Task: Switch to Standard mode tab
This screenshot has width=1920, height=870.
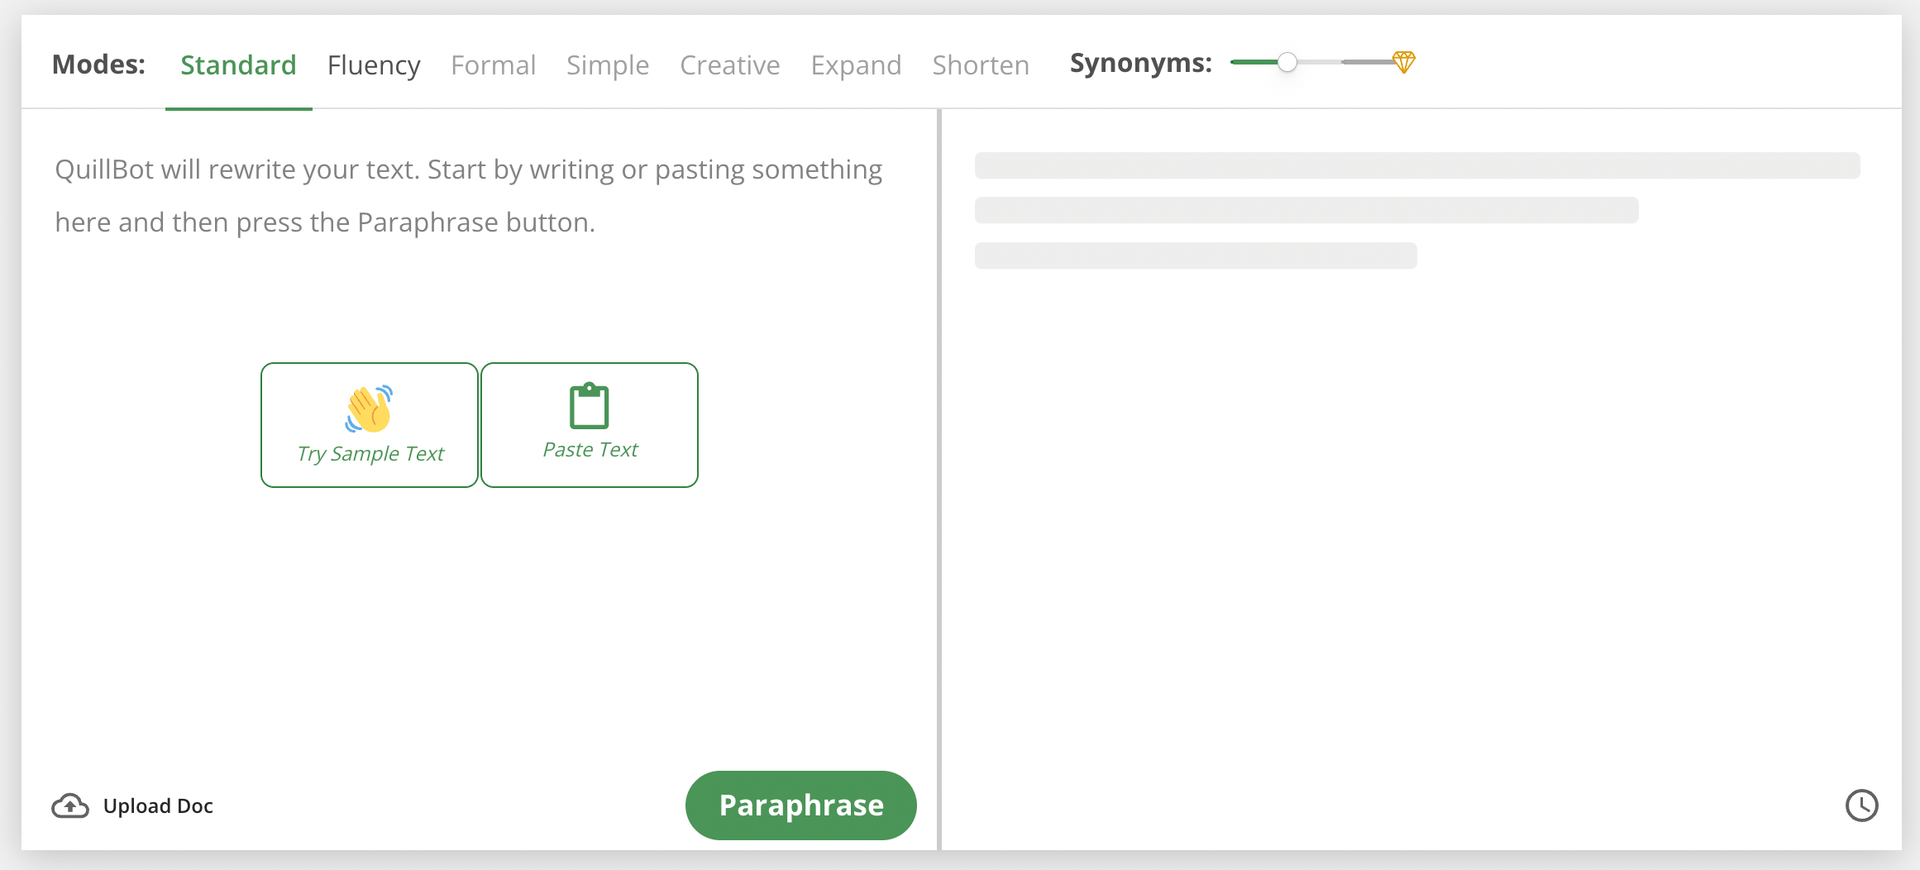Action: [238, 65]
